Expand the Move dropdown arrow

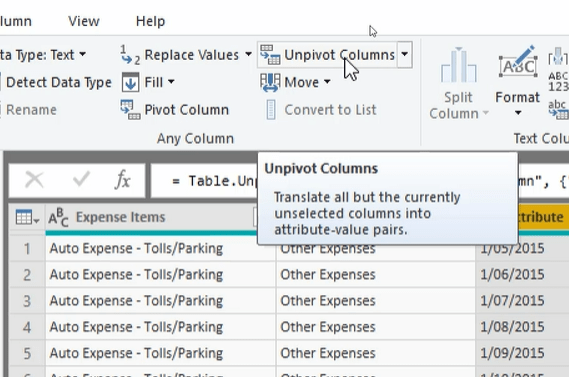(x=327, y=82)
